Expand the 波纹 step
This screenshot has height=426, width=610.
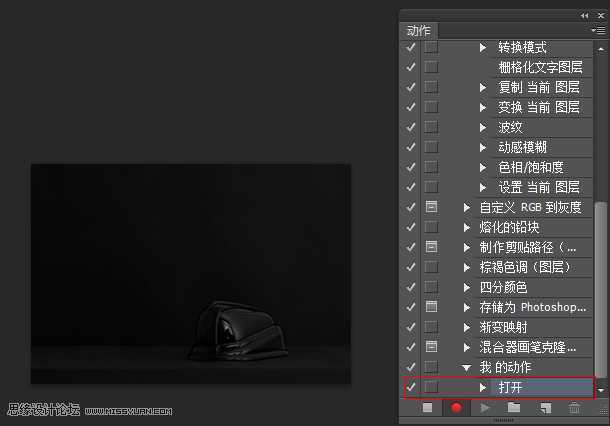point(483,127)
